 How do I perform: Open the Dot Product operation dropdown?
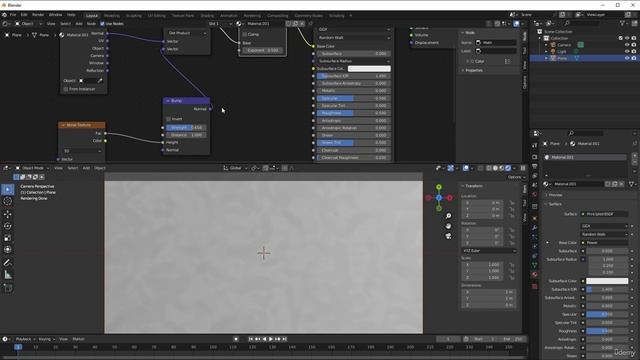point(187,33)
